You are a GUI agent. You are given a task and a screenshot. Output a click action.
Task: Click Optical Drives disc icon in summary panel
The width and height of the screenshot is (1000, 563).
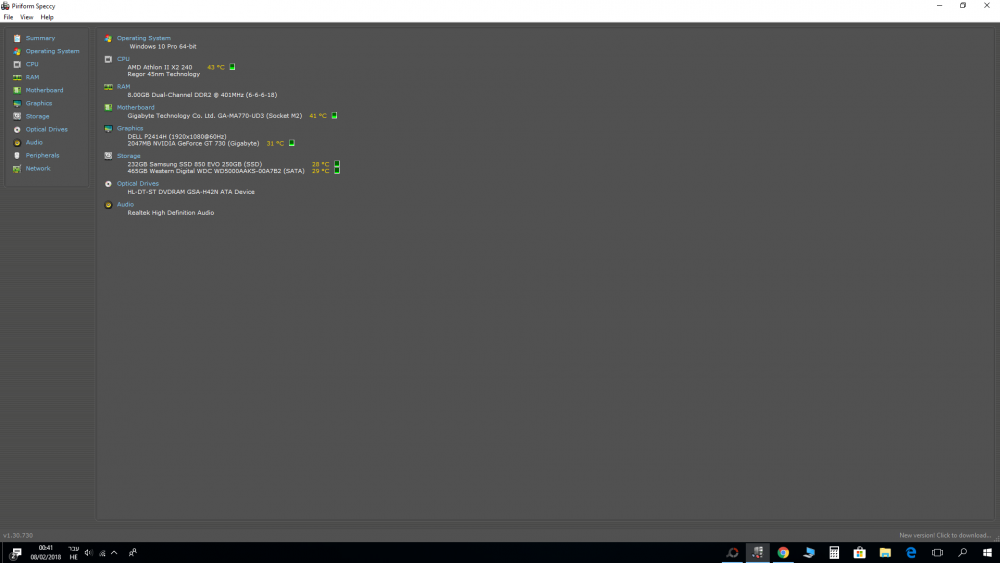pyautogui.click(x=108, y=184)
